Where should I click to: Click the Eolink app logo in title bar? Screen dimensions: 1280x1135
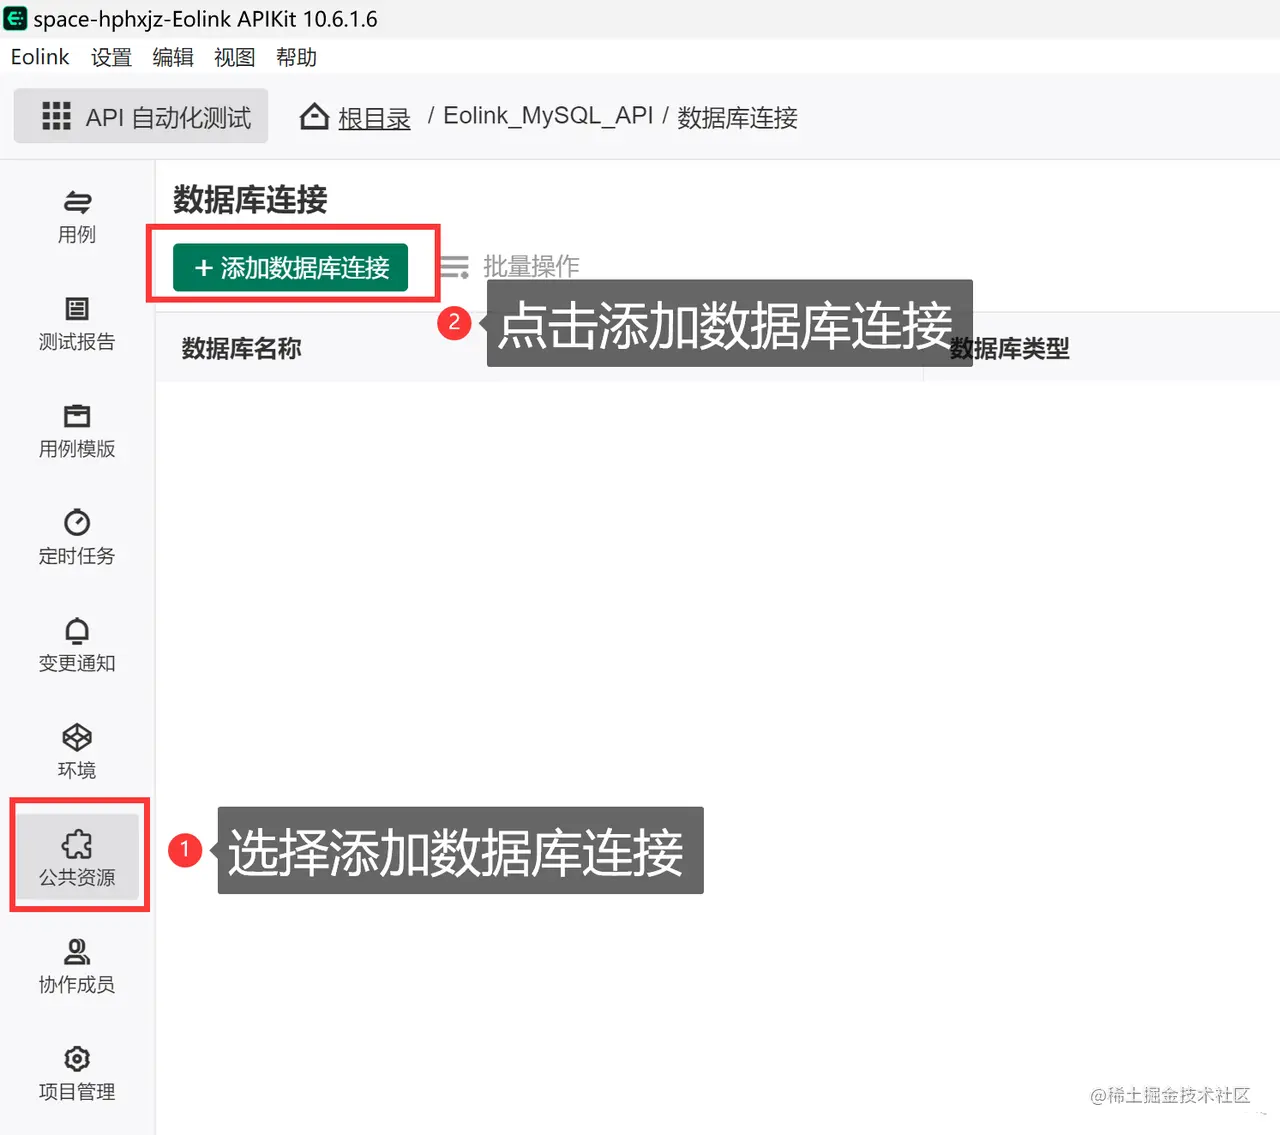[15, 18]
